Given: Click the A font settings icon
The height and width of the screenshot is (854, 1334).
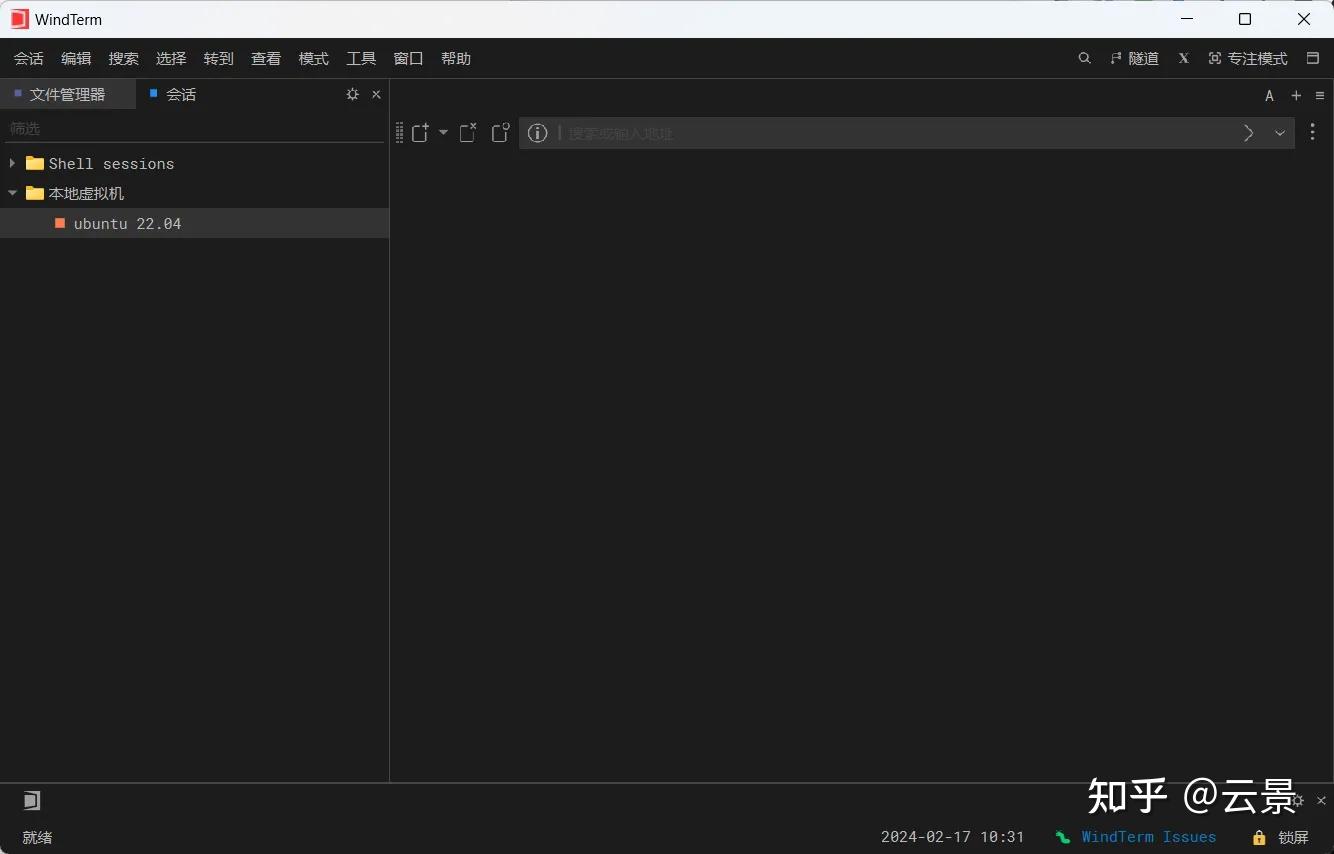Looking at the screenshot, I should [x=1269, y=96].
